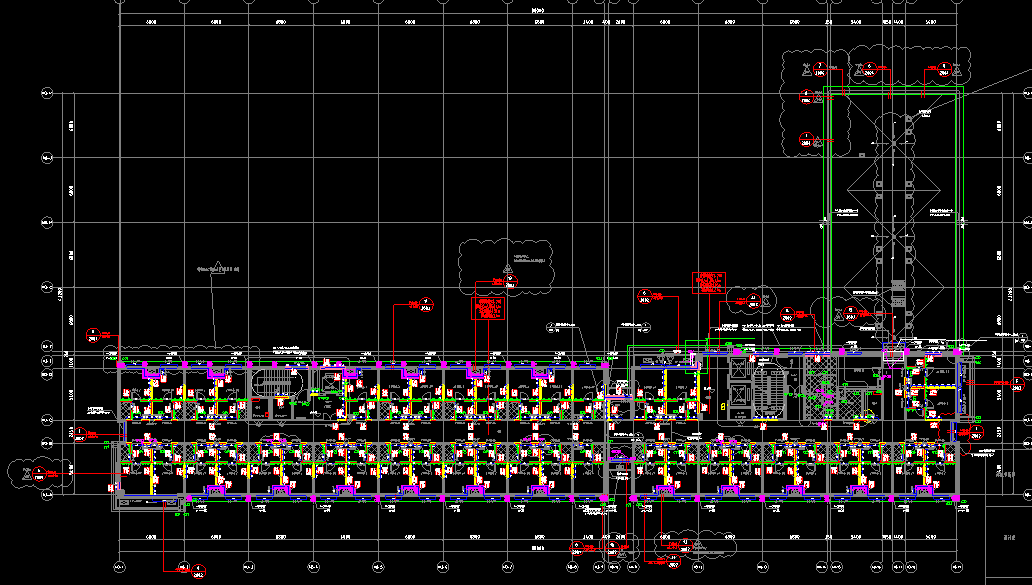Click the red-framed note box above the building center
The width and height of the screenshot is (1032, 585).
[x=489, y=307]
